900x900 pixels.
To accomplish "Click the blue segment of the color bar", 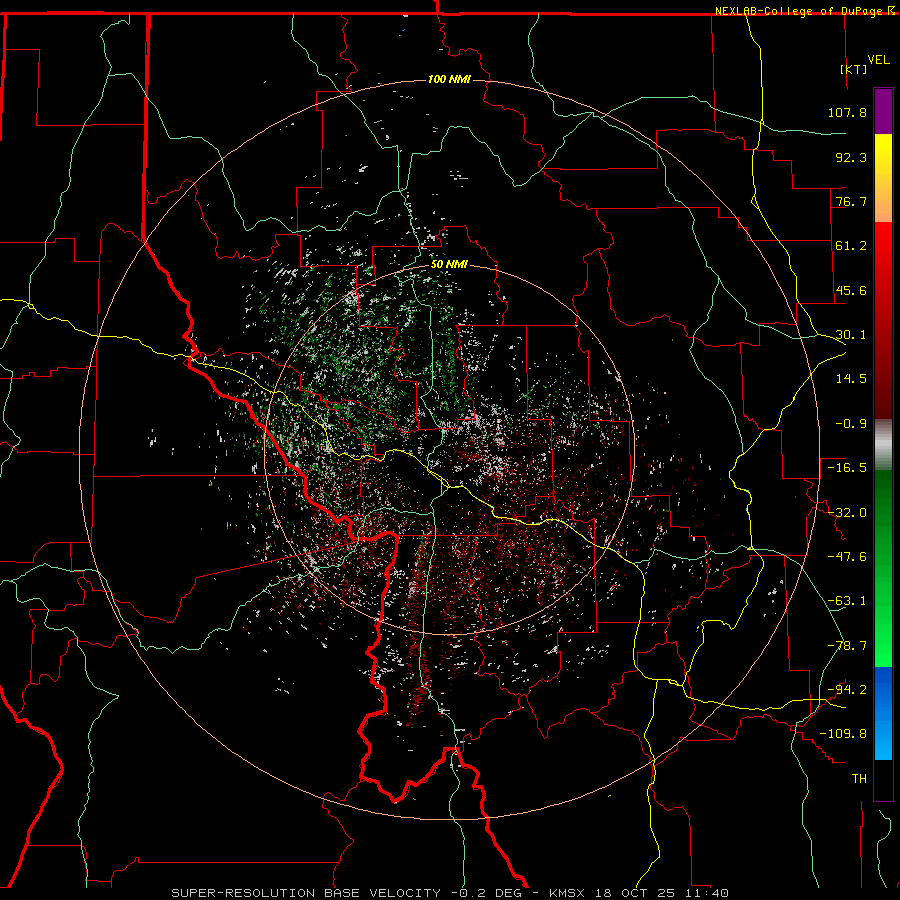I will (x=883, y=713).
